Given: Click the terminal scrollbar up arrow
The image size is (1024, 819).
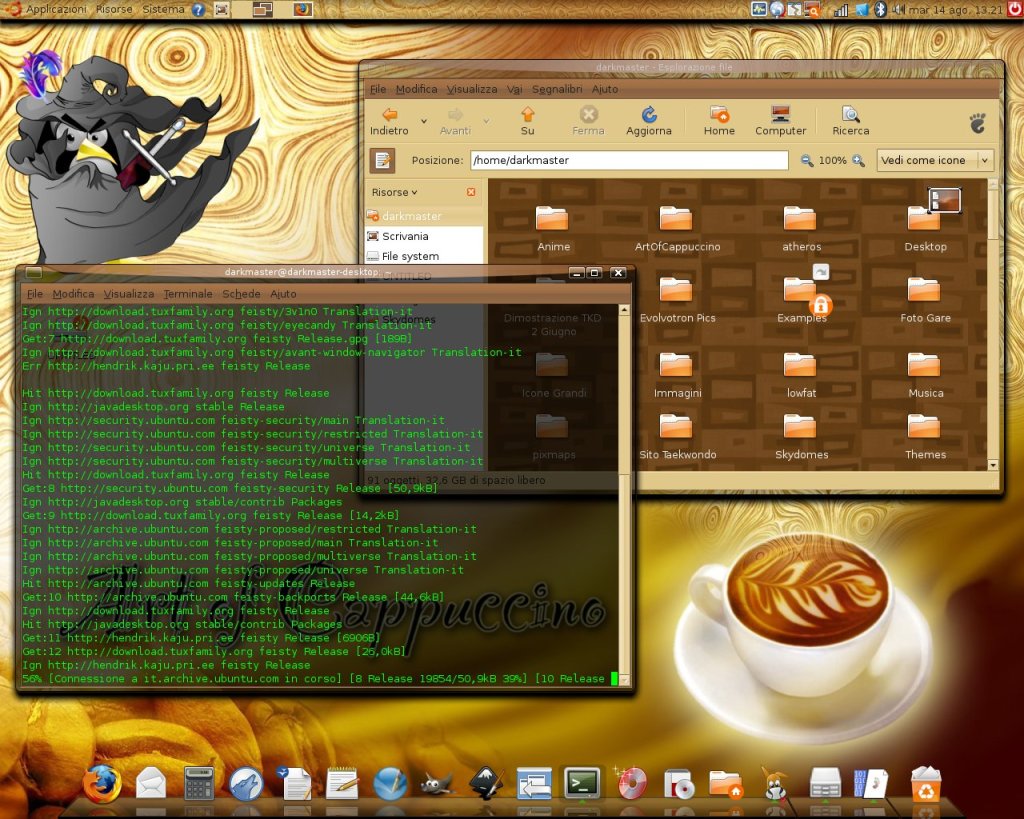Looking at the screenshot, I should pos(624,310).
